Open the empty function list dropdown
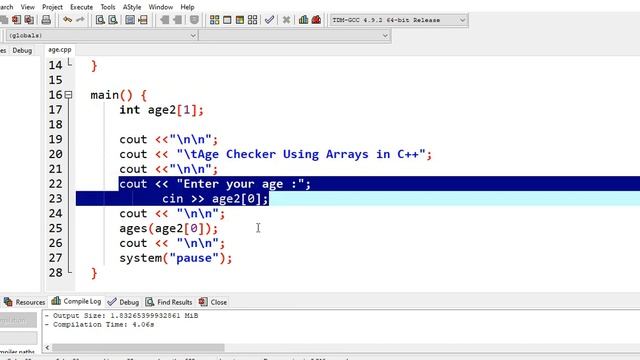This screenshot has height=360, width=640. [x=294, y=36]
